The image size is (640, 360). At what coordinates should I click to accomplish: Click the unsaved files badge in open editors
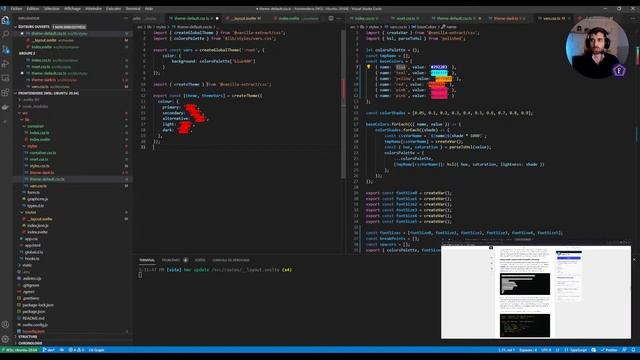tap(69, 27)
